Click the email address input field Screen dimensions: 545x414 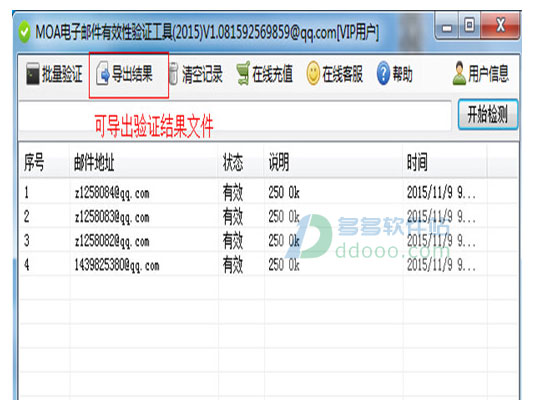click(235, 116)
